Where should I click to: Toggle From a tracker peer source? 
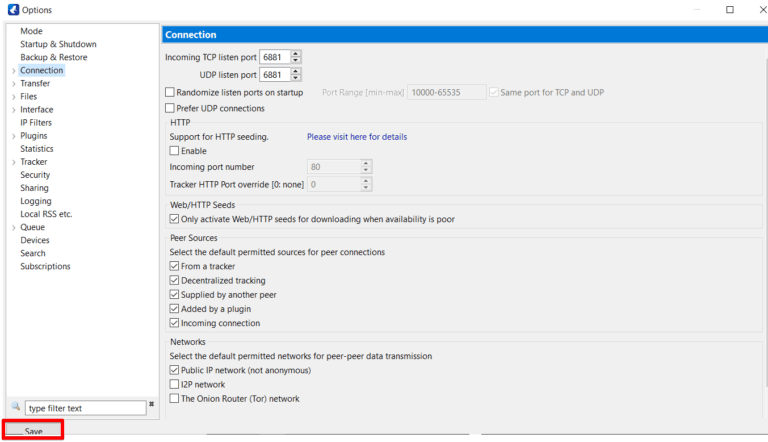(x=174, y=266)
